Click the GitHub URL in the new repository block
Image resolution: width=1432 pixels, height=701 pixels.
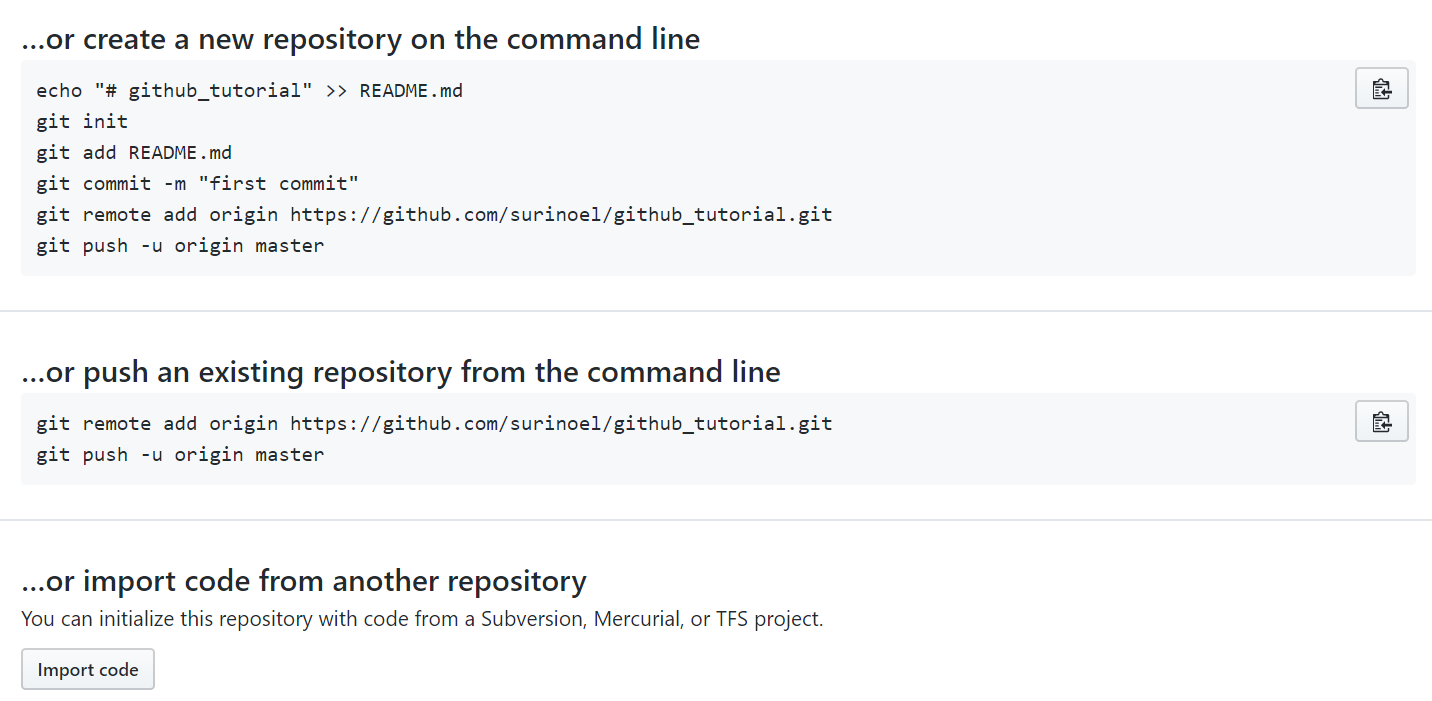click(561, 215)
